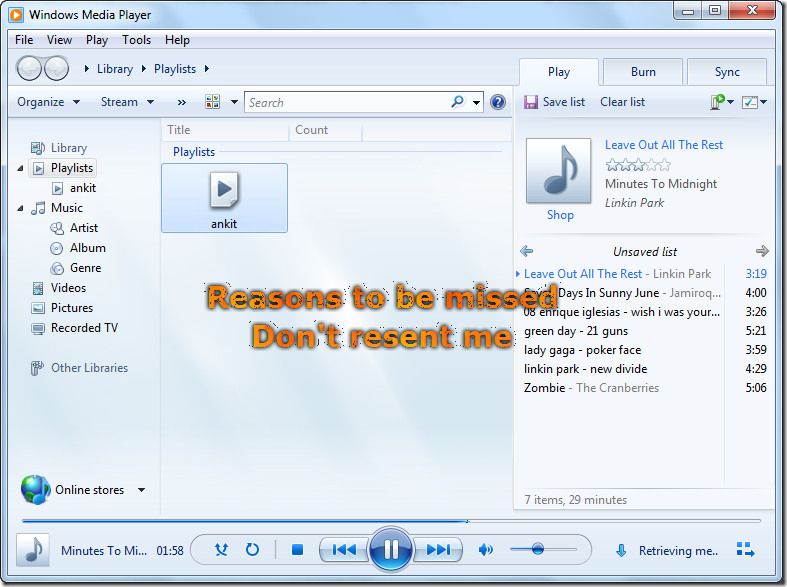Open the Organize dropdown

click(49, 102)
